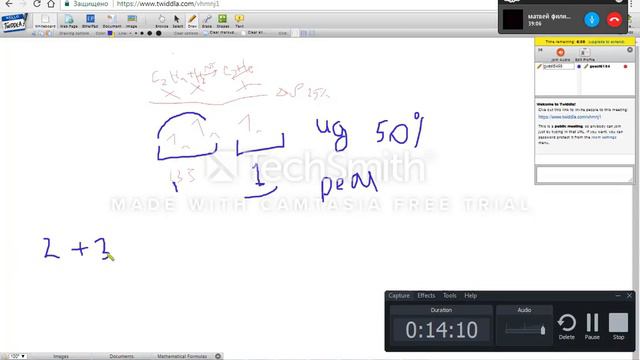Pause the Camtasia recording
640x360 pixels.
[x=592, y=327]
